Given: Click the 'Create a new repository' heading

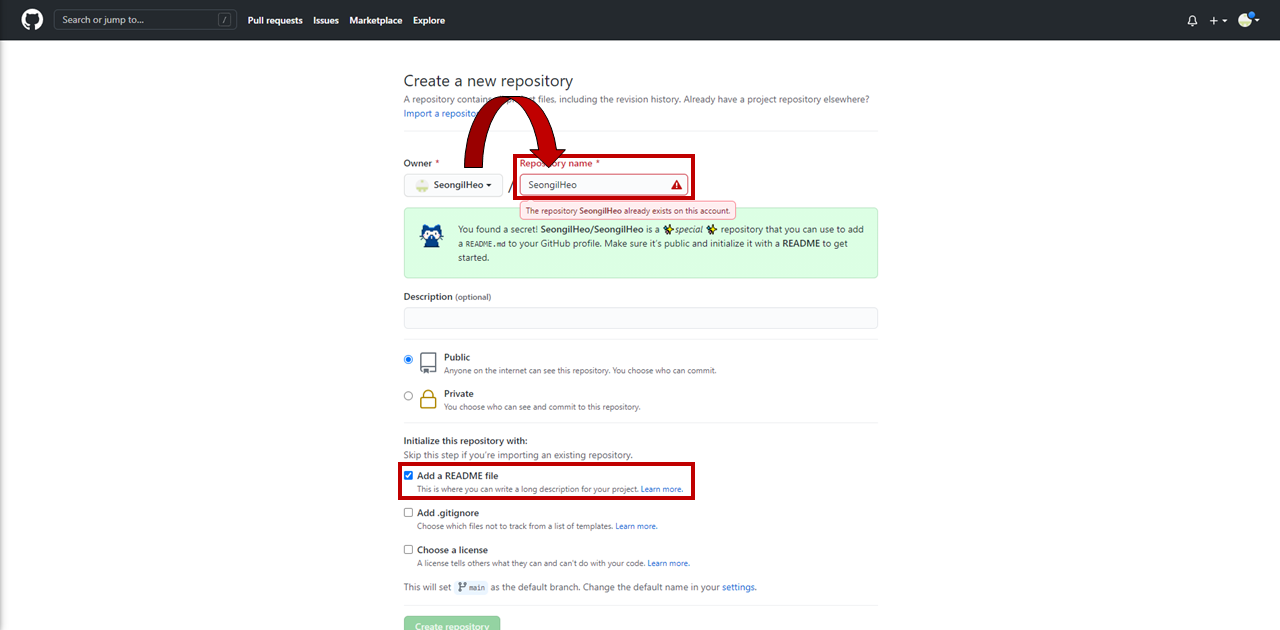Looking at the screenshot, I should pos(488,81).
